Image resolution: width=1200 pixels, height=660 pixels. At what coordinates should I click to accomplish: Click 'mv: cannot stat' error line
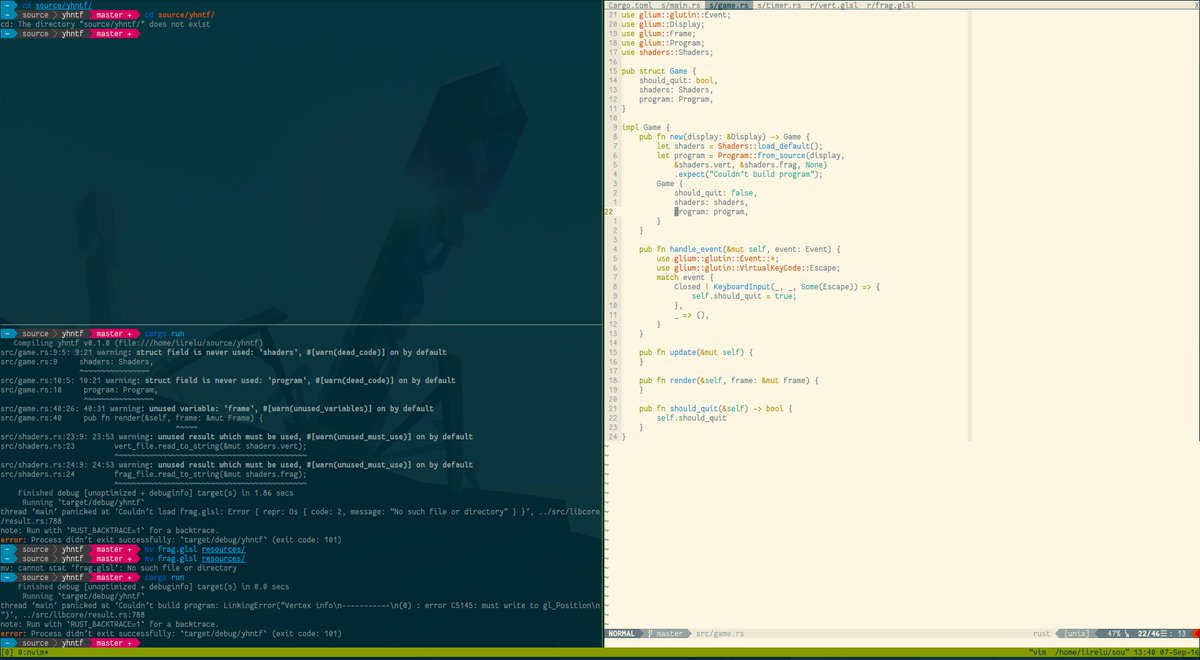[119, 568]
